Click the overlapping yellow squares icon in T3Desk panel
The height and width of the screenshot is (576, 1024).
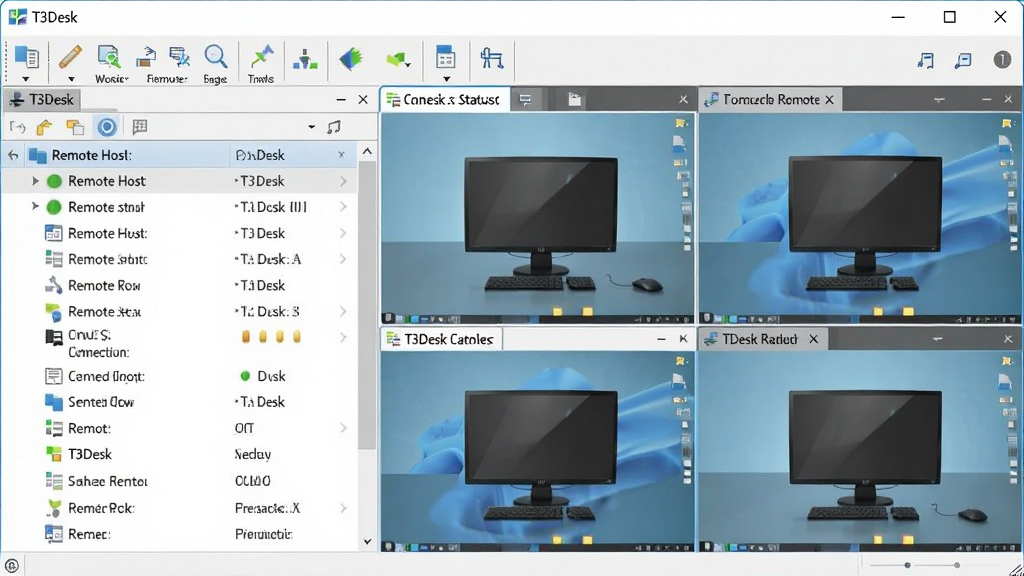pos(75,127)
